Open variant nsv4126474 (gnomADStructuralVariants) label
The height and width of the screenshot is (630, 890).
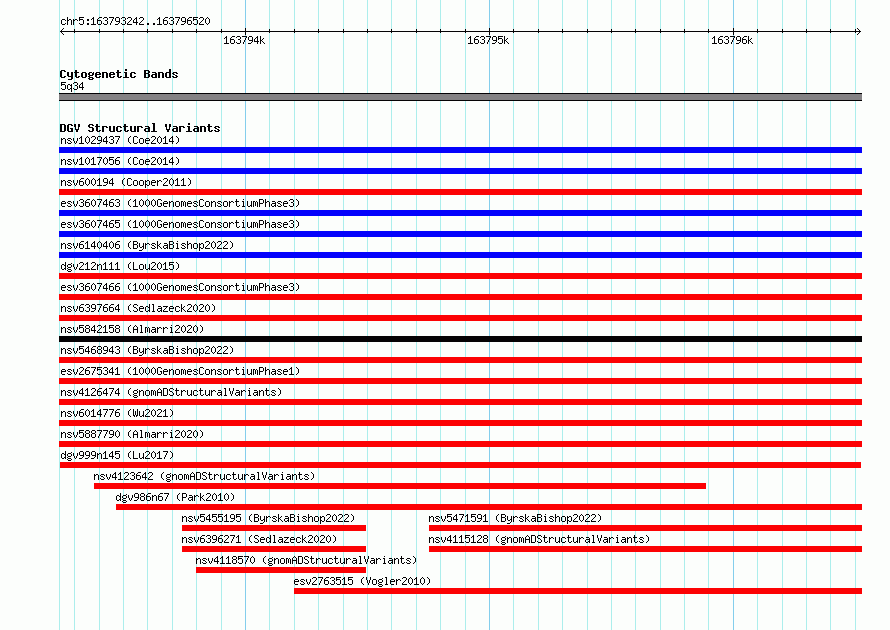(x=171, y=392)
